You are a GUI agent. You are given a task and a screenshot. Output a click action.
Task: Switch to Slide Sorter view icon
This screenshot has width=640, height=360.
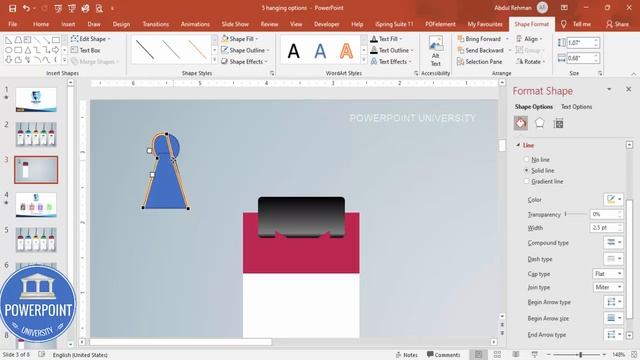click(497, 355)
